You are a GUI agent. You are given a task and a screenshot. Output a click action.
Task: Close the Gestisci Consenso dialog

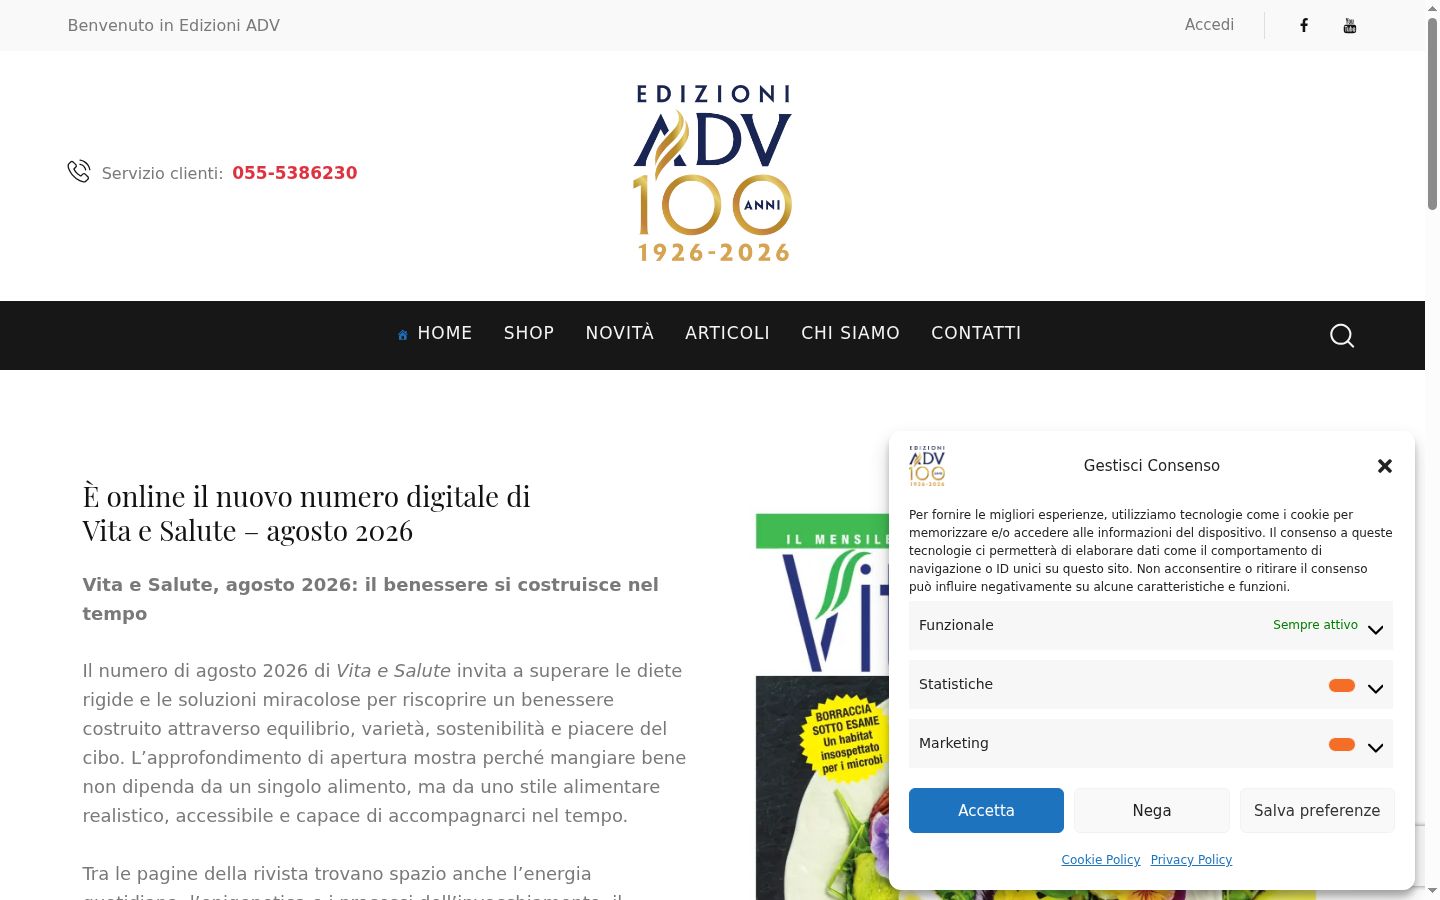click(x=1385, y=466)
